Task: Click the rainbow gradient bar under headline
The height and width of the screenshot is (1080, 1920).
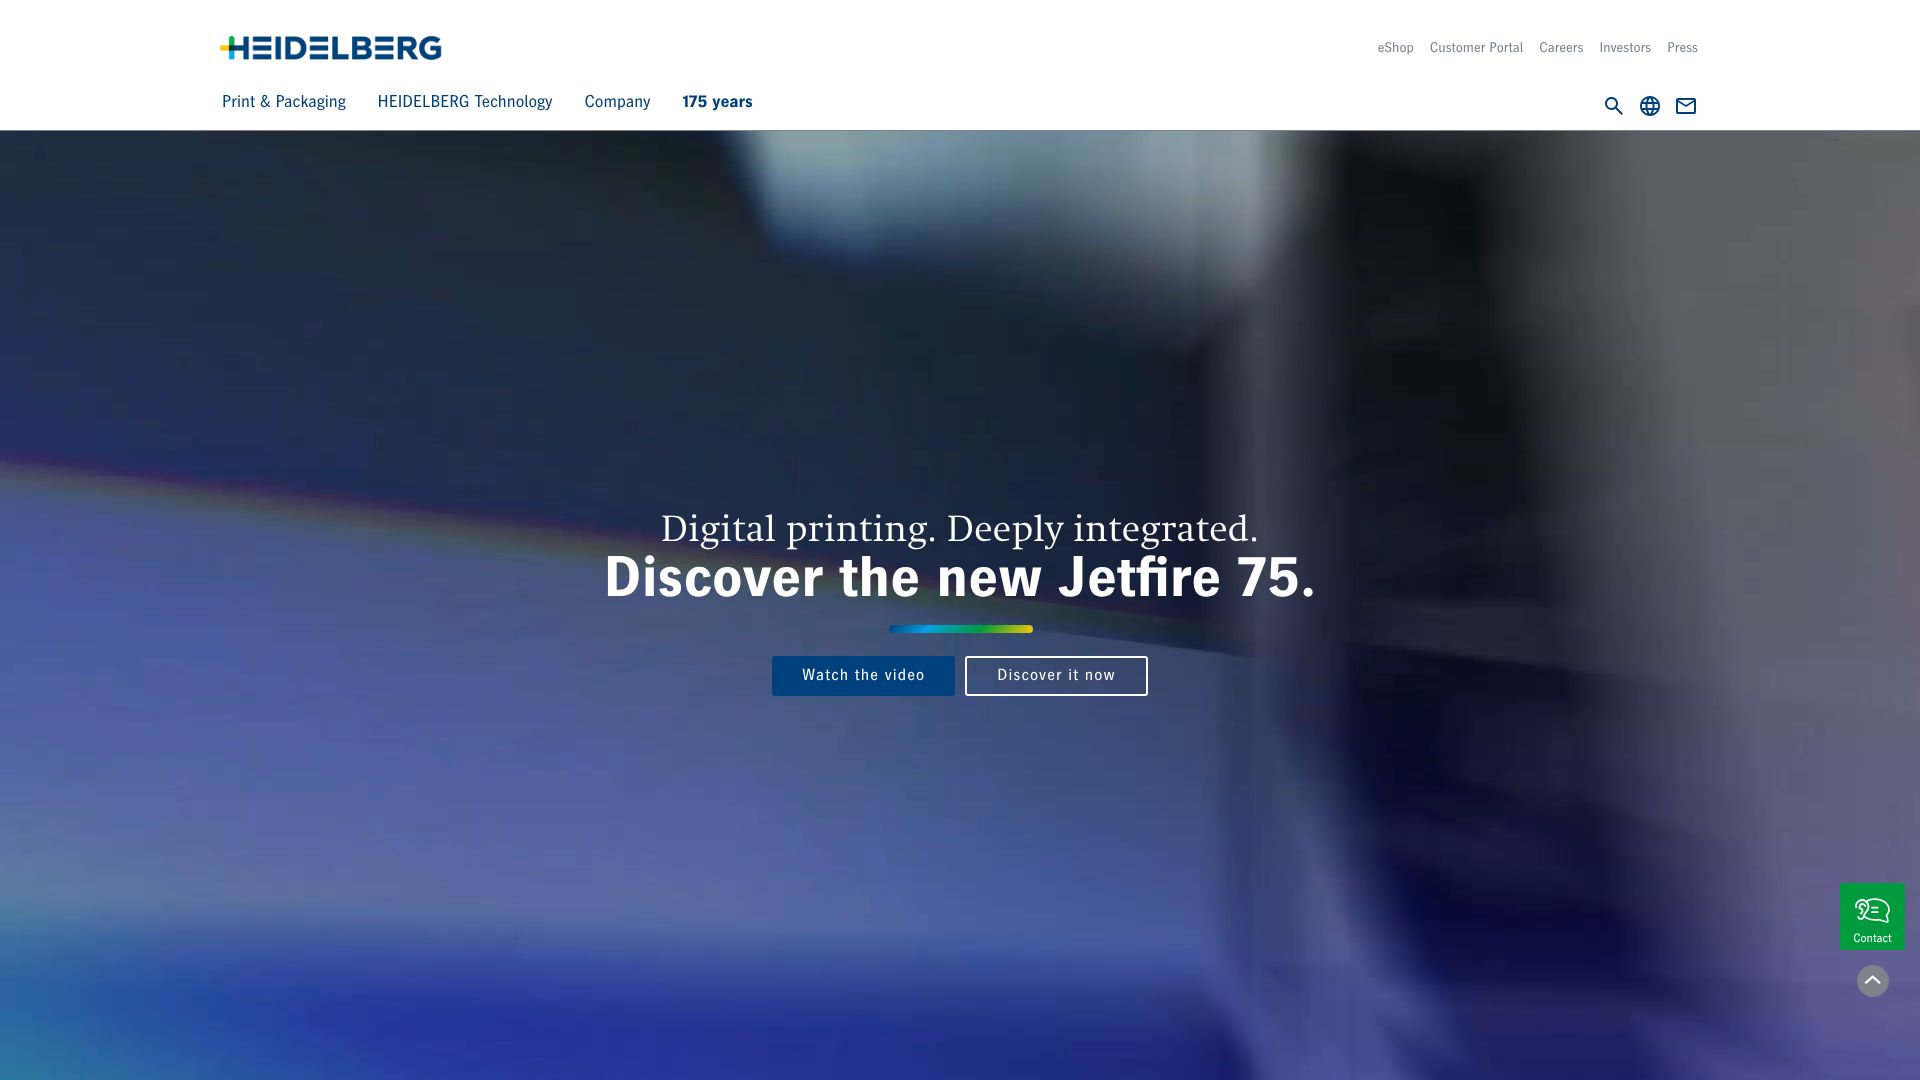Action: tap(961, 629)
